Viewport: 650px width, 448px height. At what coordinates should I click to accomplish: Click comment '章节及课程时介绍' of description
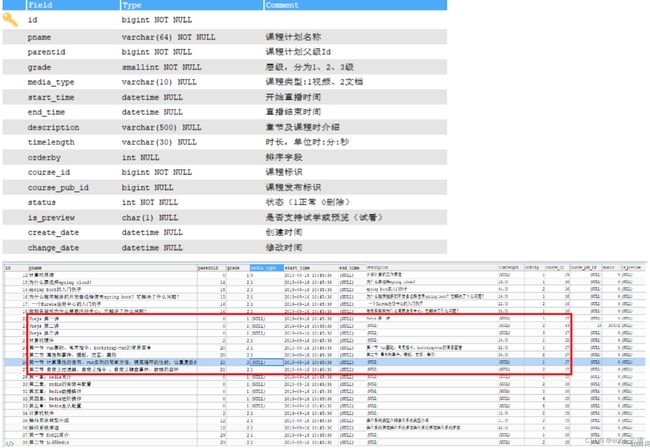pos(303,127)
